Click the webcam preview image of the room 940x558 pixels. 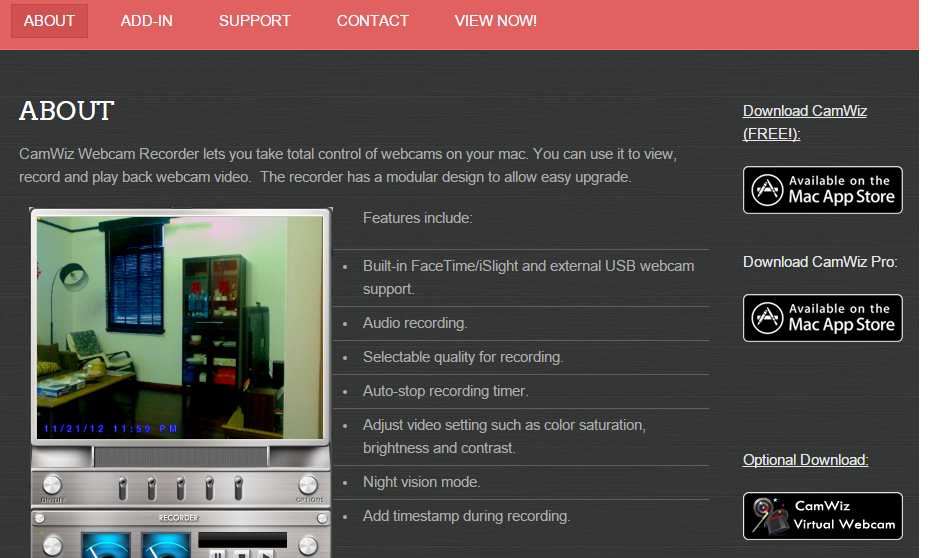[180, 325]
